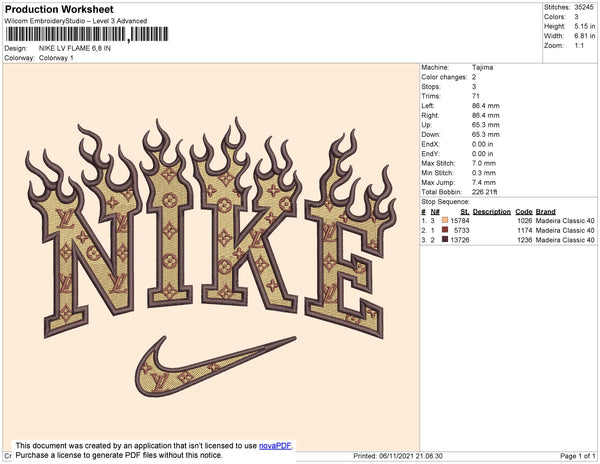Click the Stitches value 35245
This screenshot has width=600, height=464.
tap(584, 7)
